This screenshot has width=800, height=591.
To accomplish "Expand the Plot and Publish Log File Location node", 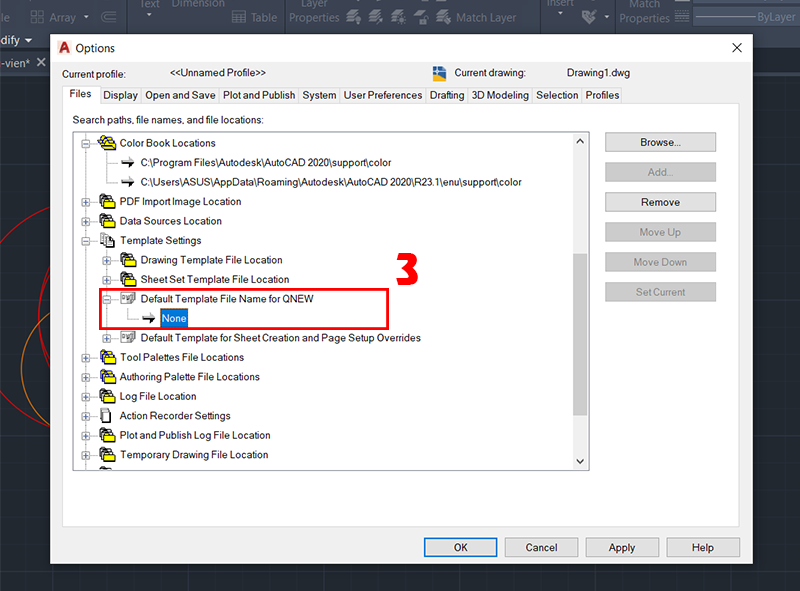I will pos(86,436).
